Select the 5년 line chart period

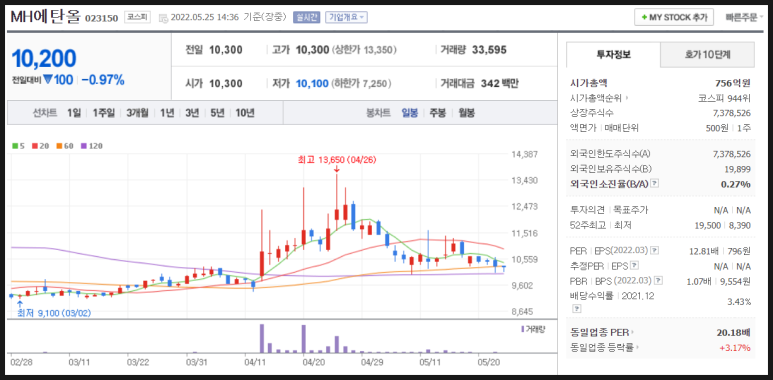click(x=217, y=113)
